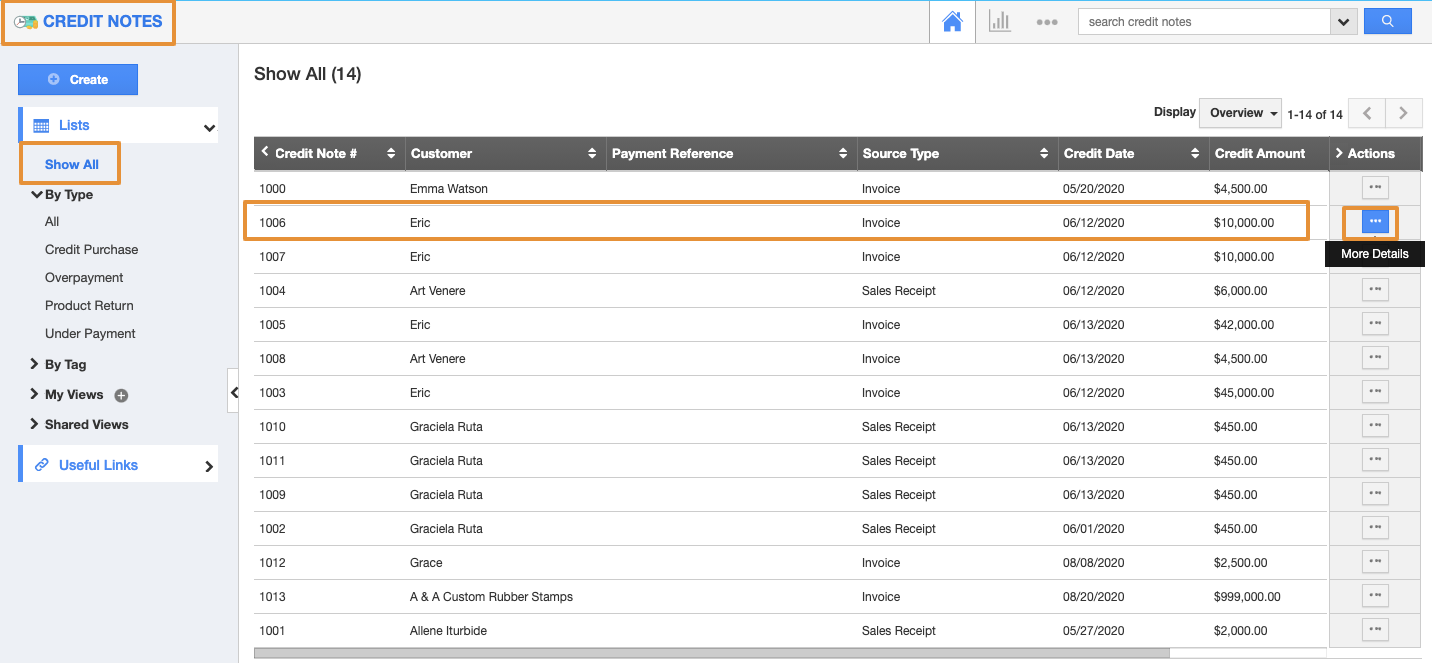
Task: Click the search credit notes input field
Action: click(1203, 22)
